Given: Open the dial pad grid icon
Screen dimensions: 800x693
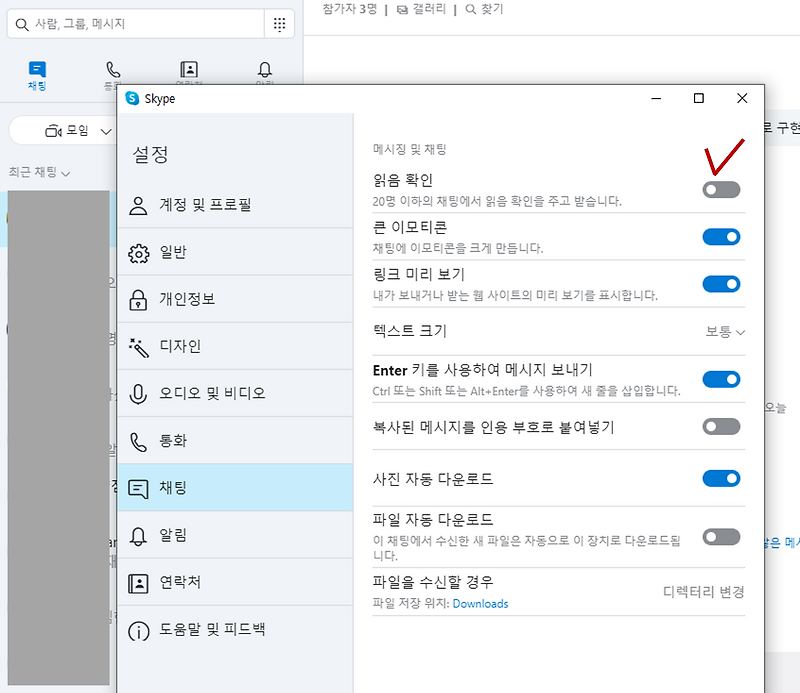Looking at the screenshot, I should point(279,24).
